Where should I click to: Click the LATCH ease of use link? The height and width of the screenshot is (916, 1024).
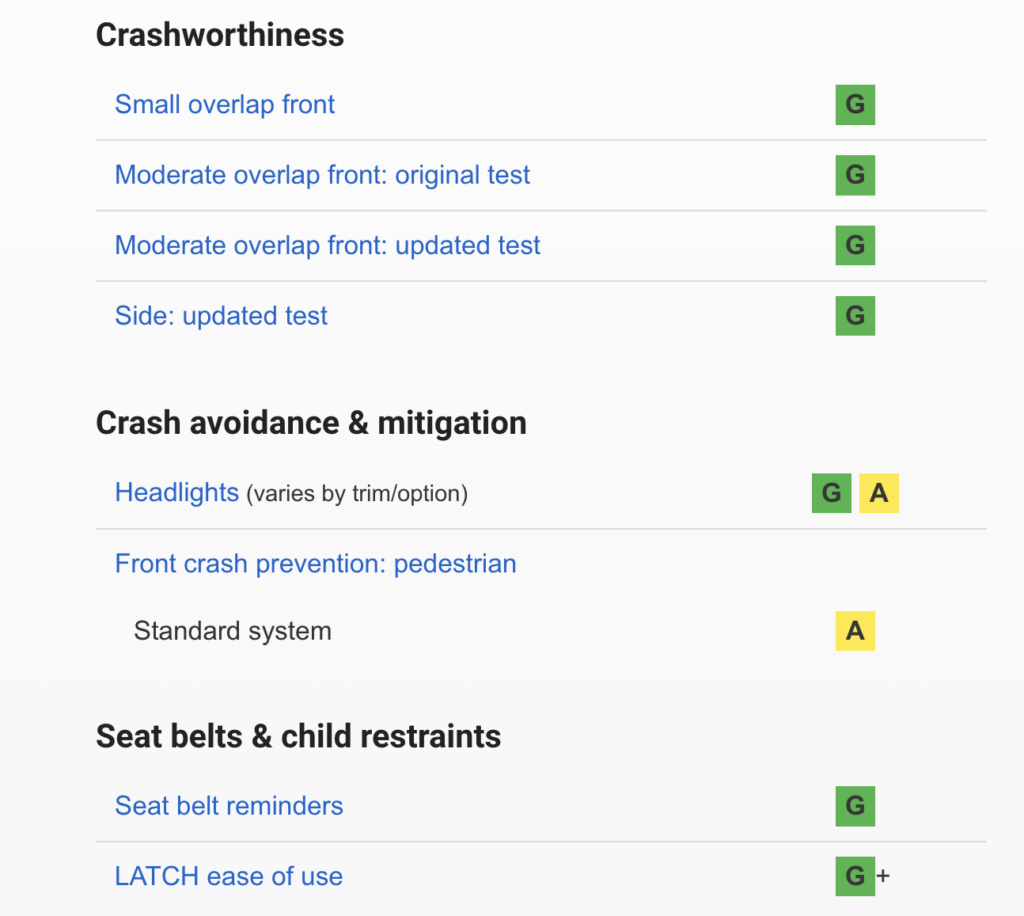tap(229, 877)
